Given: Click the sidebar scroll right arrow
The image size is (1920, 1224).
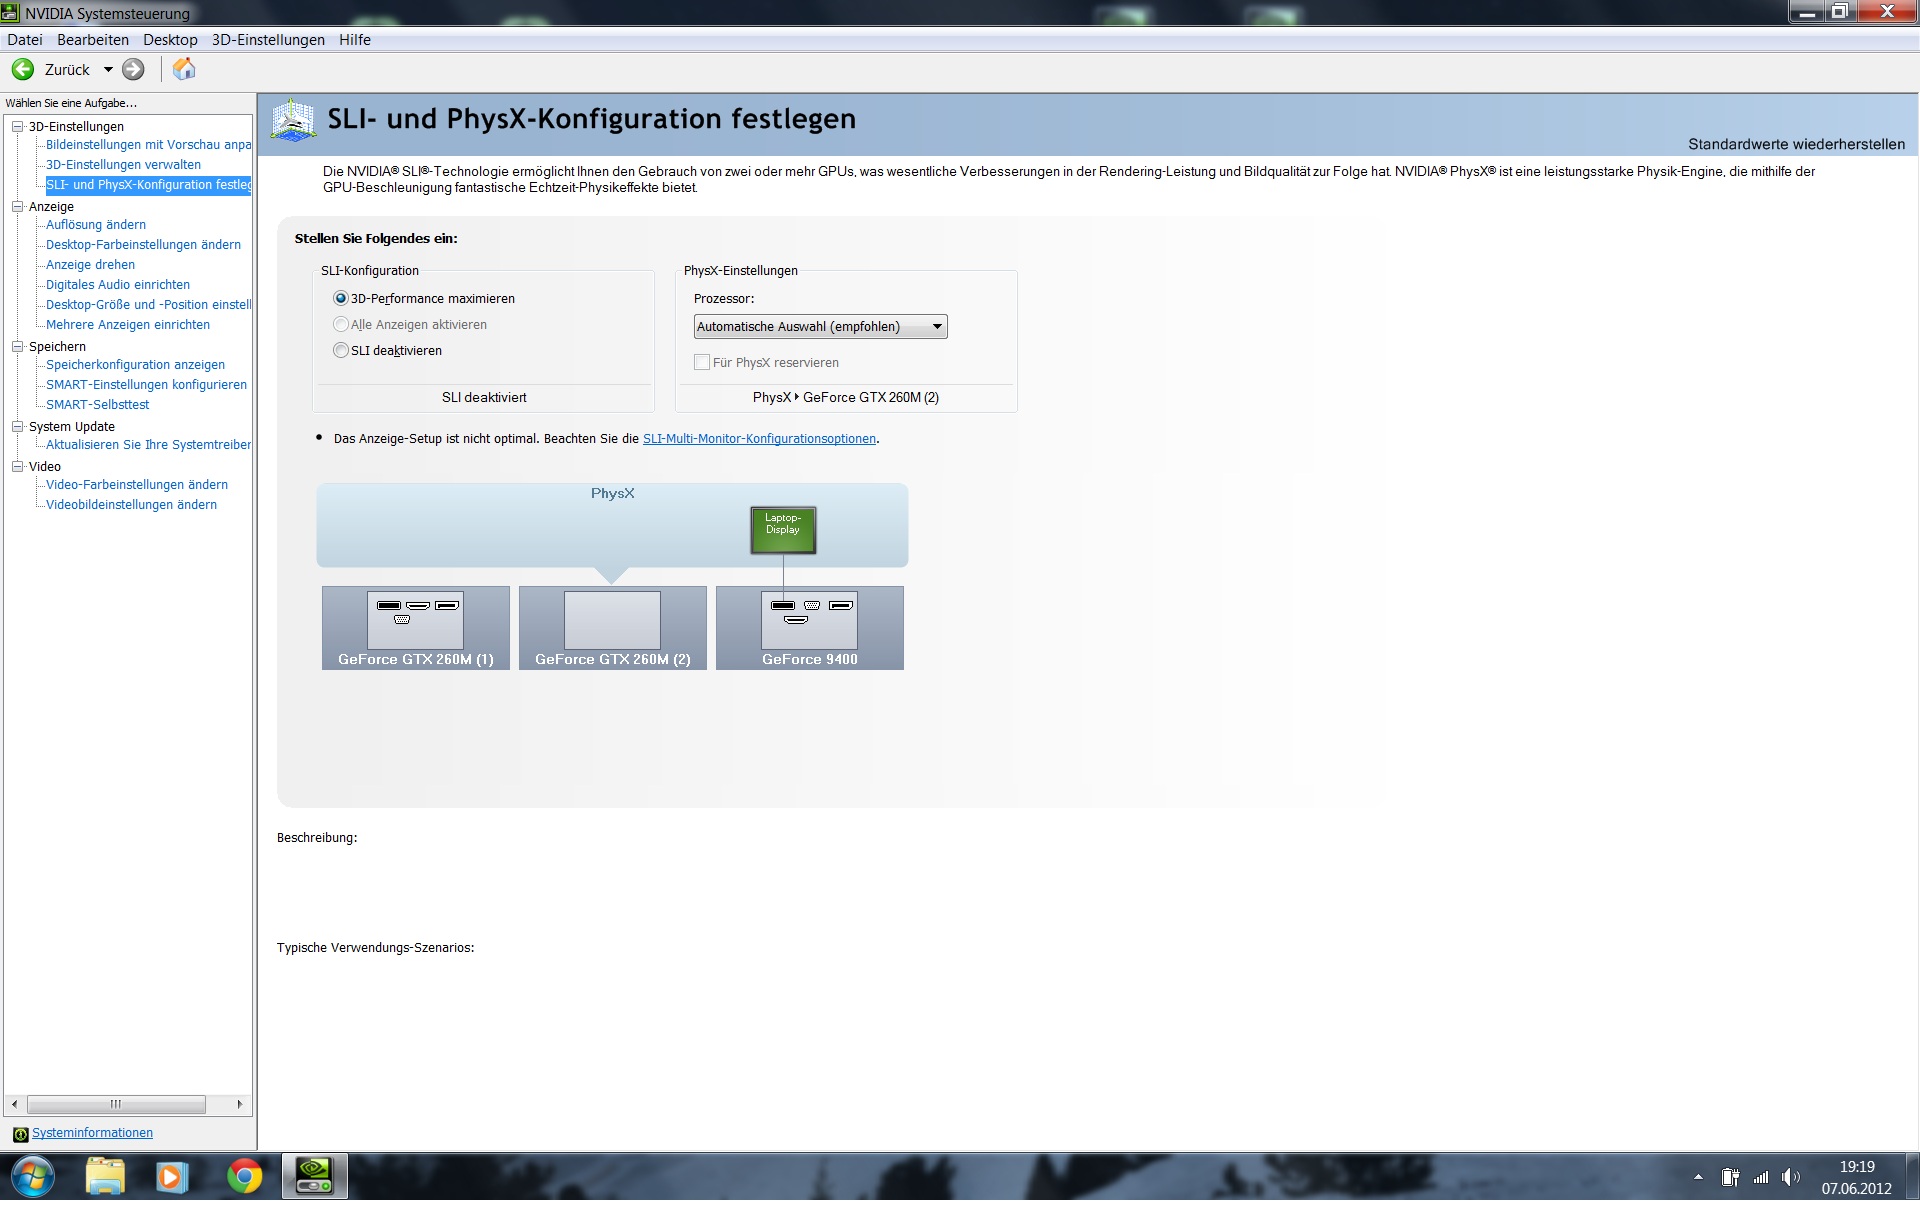Looking at the screenshot, I should tap(240, 1104).
